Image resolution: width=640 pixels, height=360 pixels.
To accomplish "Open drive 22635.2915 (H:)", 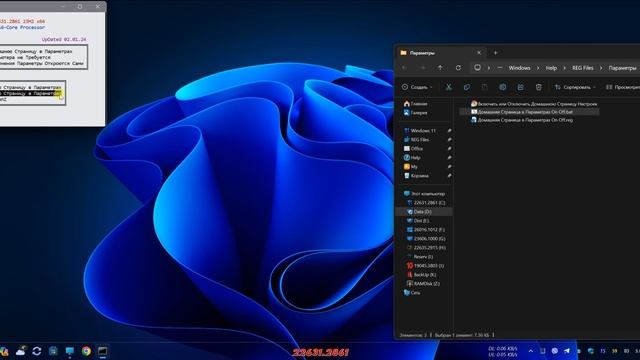I will coord(426,248).
